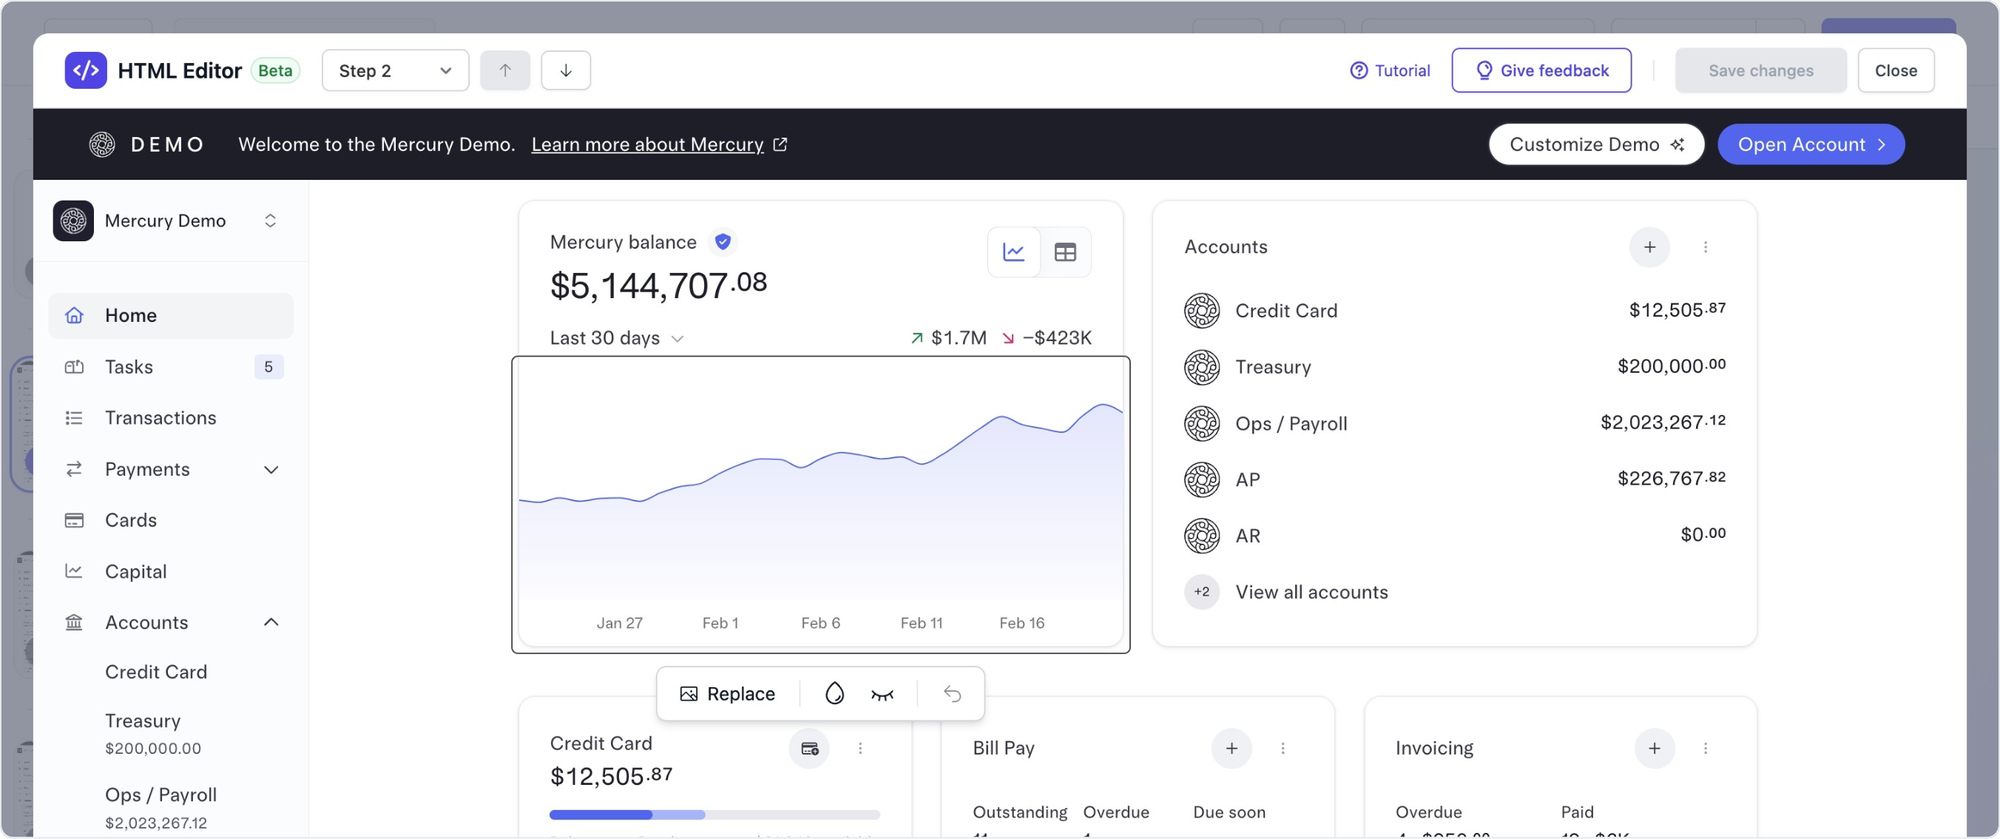Click the $1.7M inflow indicator
The width and height of the screenshot is (2000, 839).
coord(948,338)
